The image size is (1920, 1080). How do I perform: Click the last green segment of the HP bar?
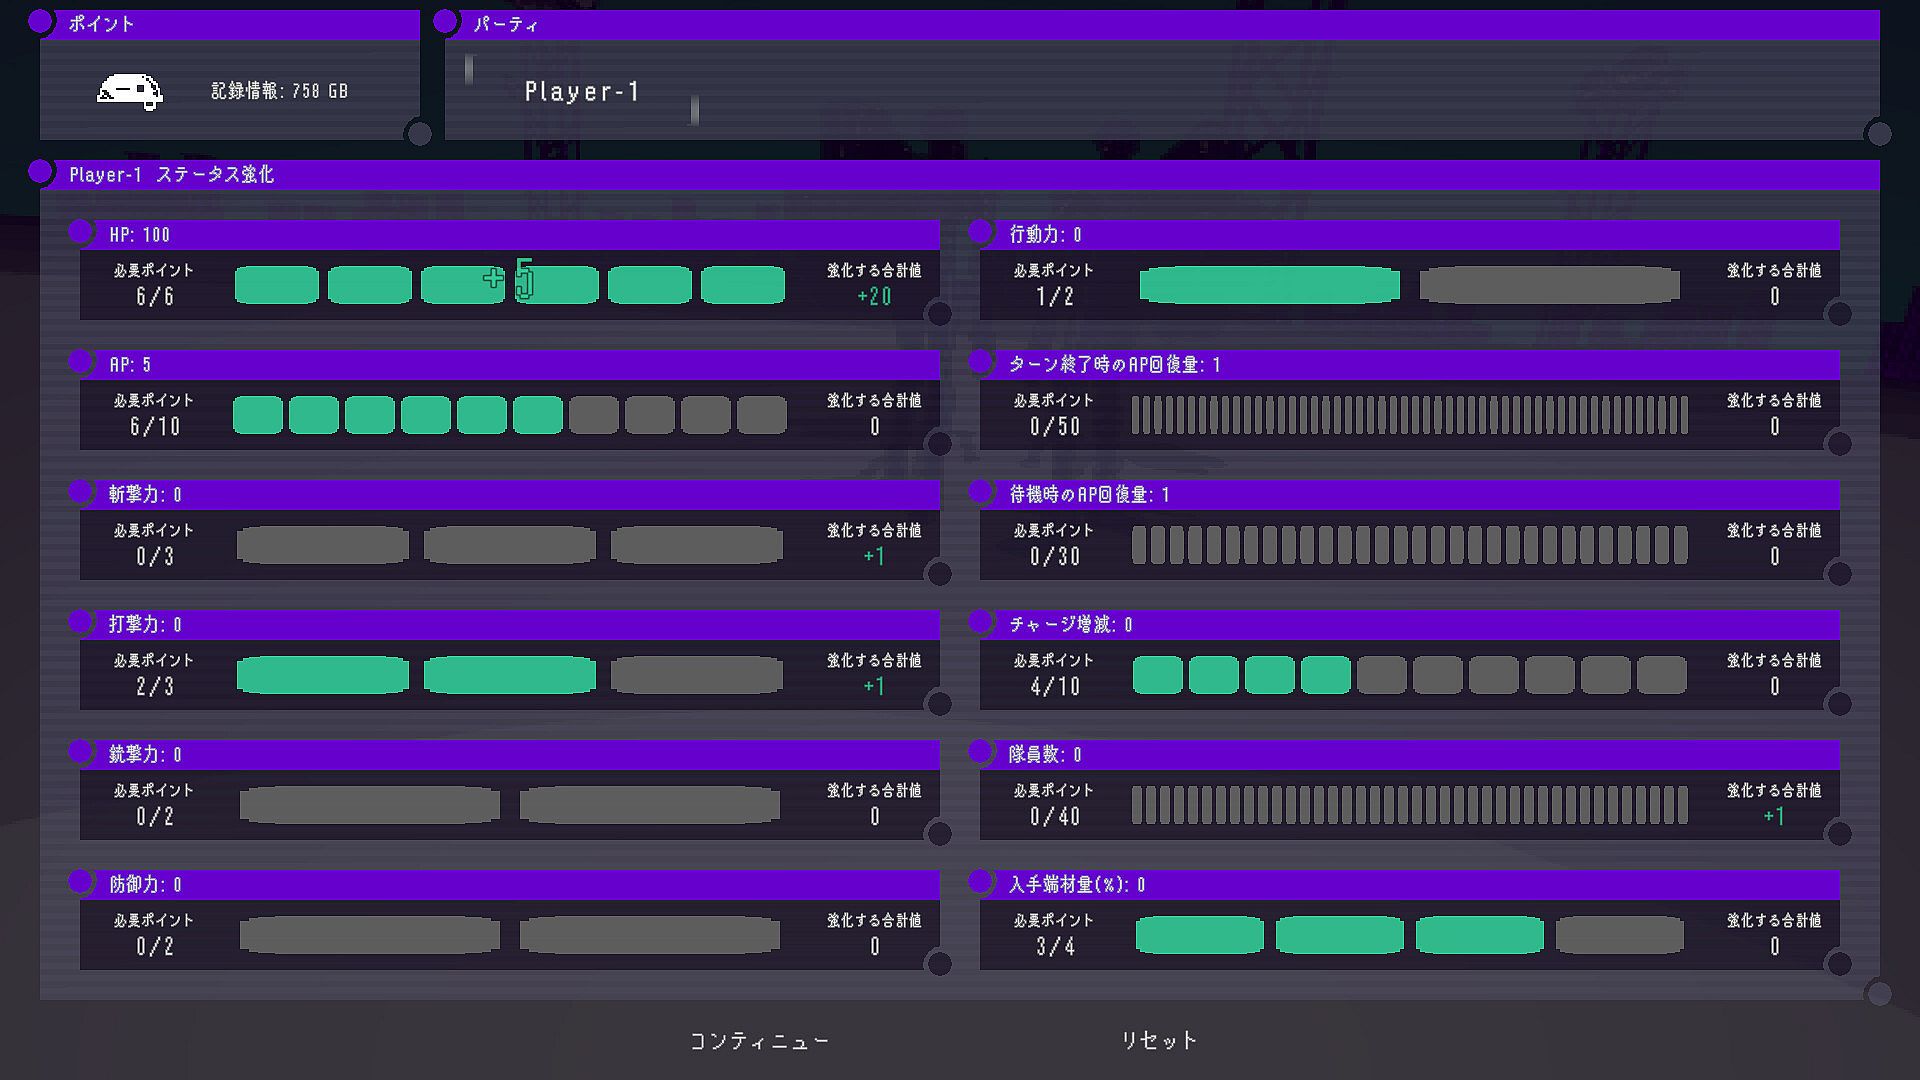coord(743,285)
